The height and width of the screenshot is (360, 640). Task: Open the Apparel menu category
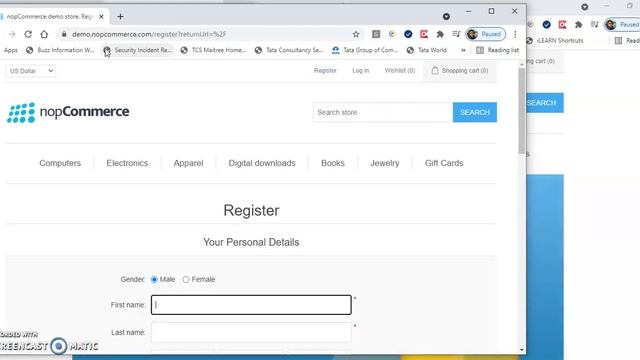[188, 163]
